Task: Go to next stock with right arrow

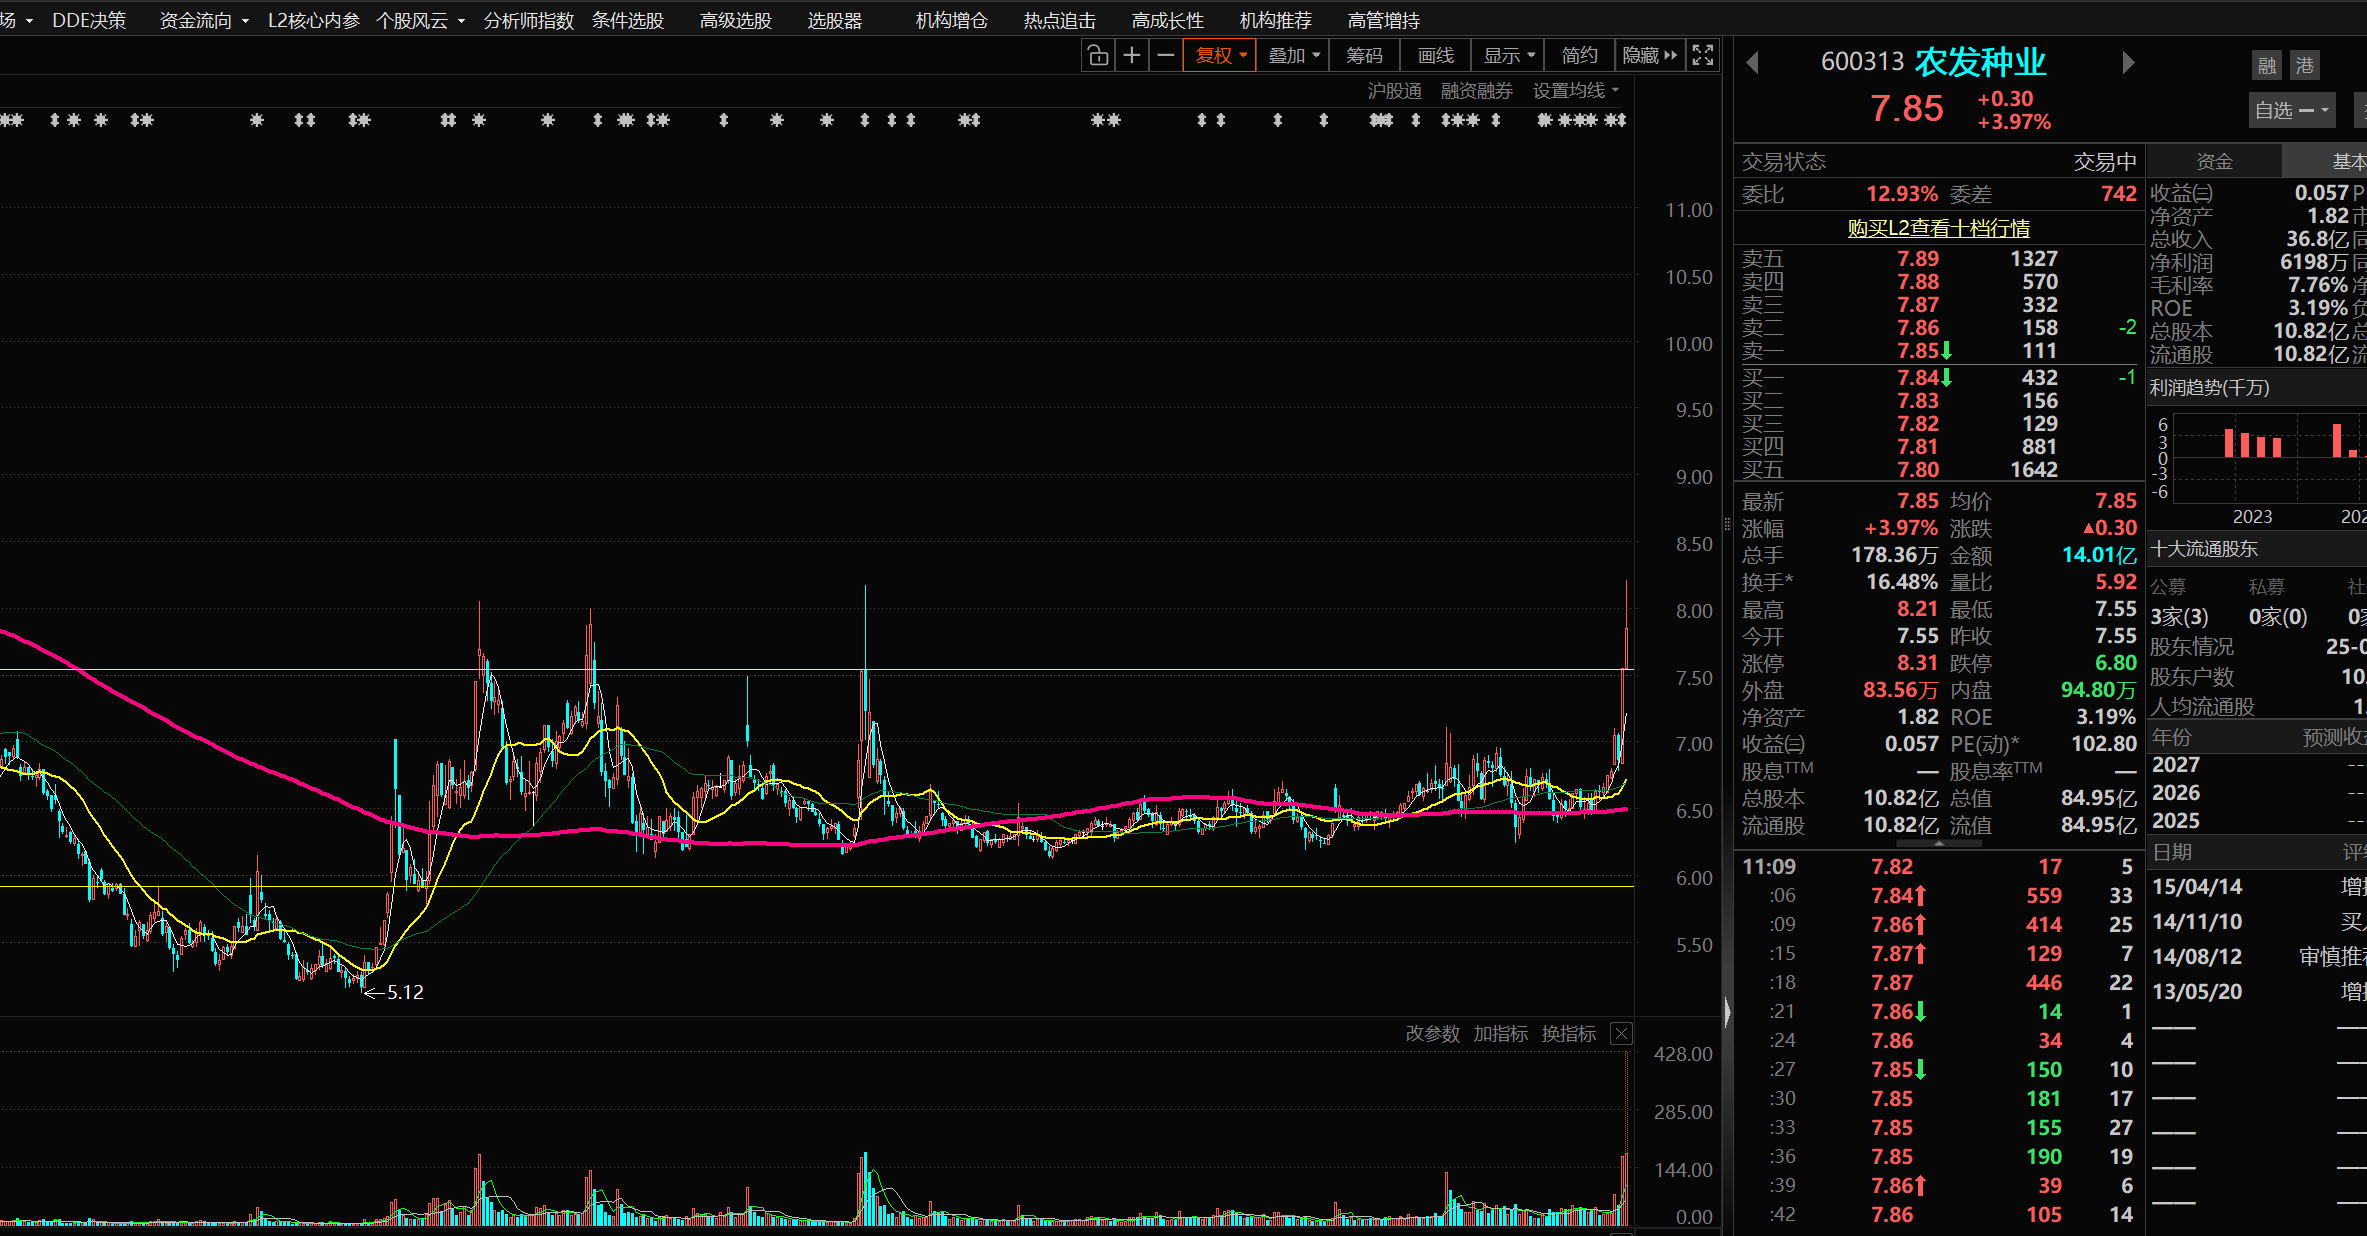Action: [x=2128, y=63]
